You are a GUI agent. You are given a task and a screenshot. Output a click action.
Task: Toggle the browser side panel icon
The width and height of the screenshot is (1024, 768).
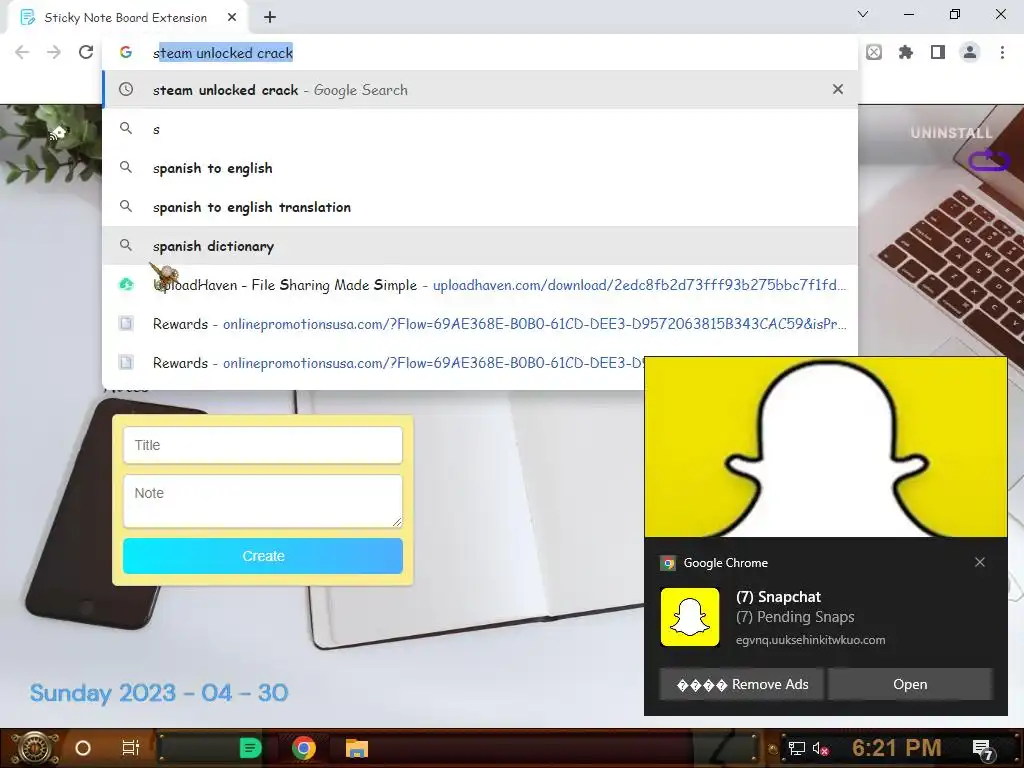coord(938,52)
